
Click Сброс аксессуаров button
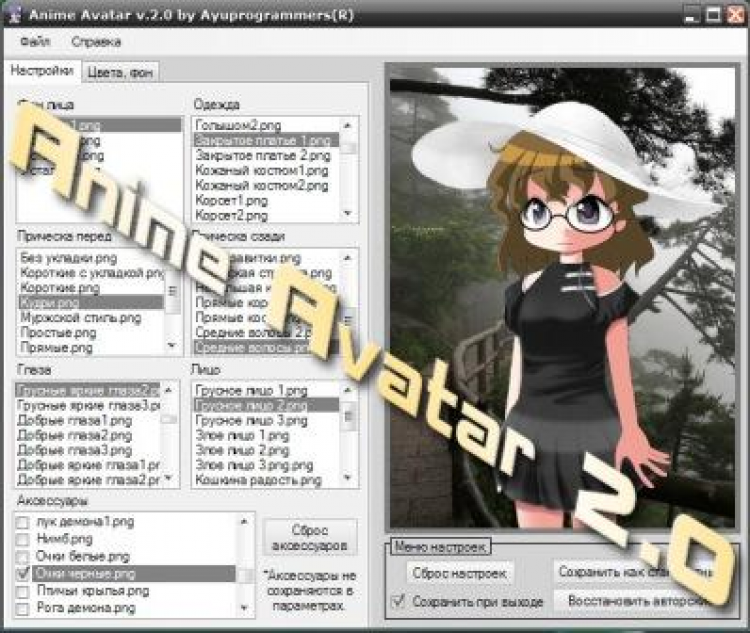point(310,538)
